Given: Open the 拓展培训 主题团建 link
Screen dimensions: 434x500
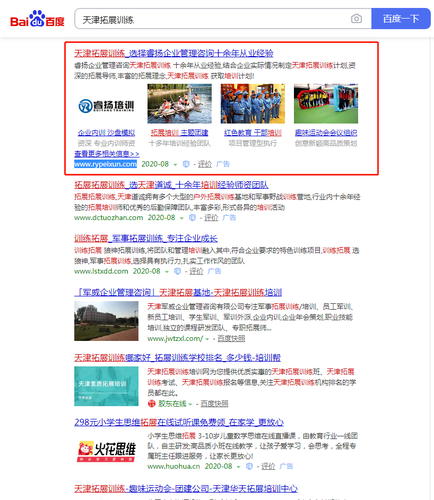Looking at the screenshot, I should pyautogui.click(x=179, y=133).
